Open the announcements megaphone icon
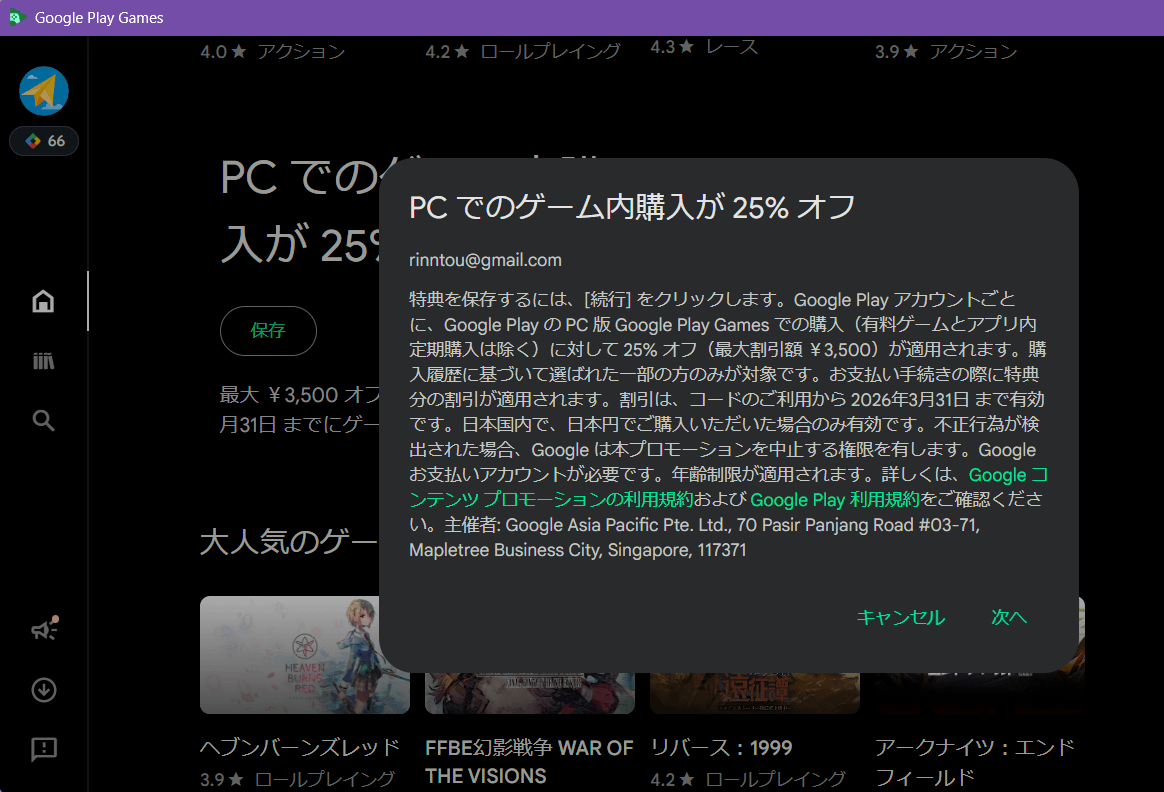This screenshot has width=1164, height=792. [43, 629]
